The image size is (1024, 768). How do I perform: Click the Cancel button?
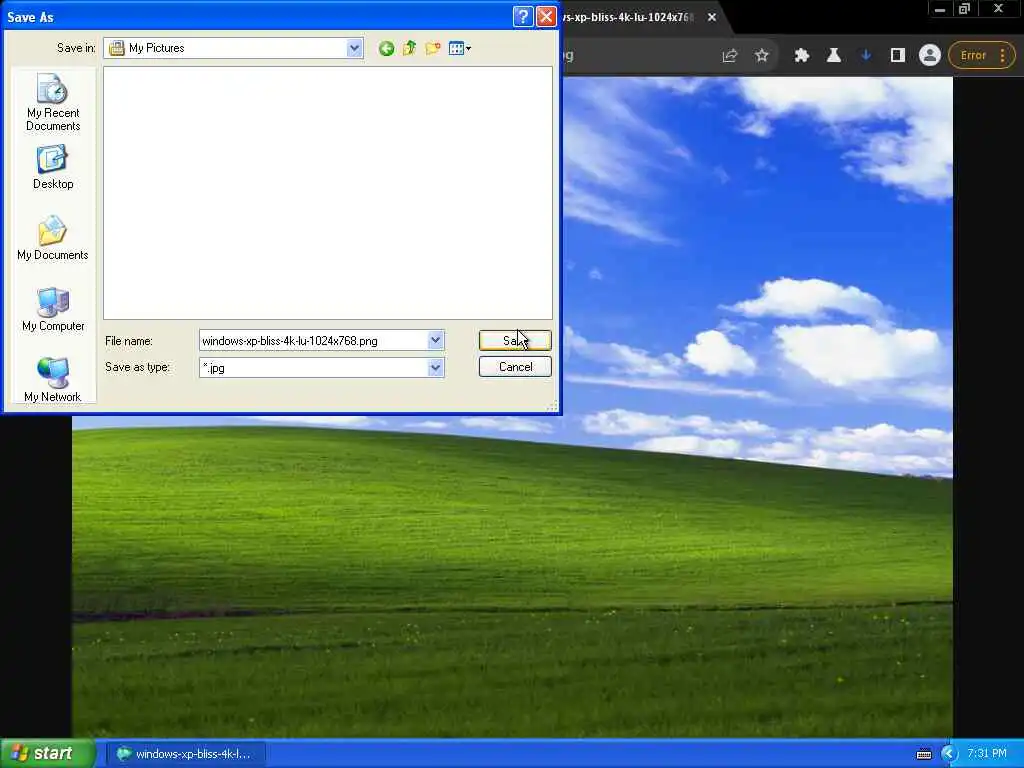coord(515,367)
